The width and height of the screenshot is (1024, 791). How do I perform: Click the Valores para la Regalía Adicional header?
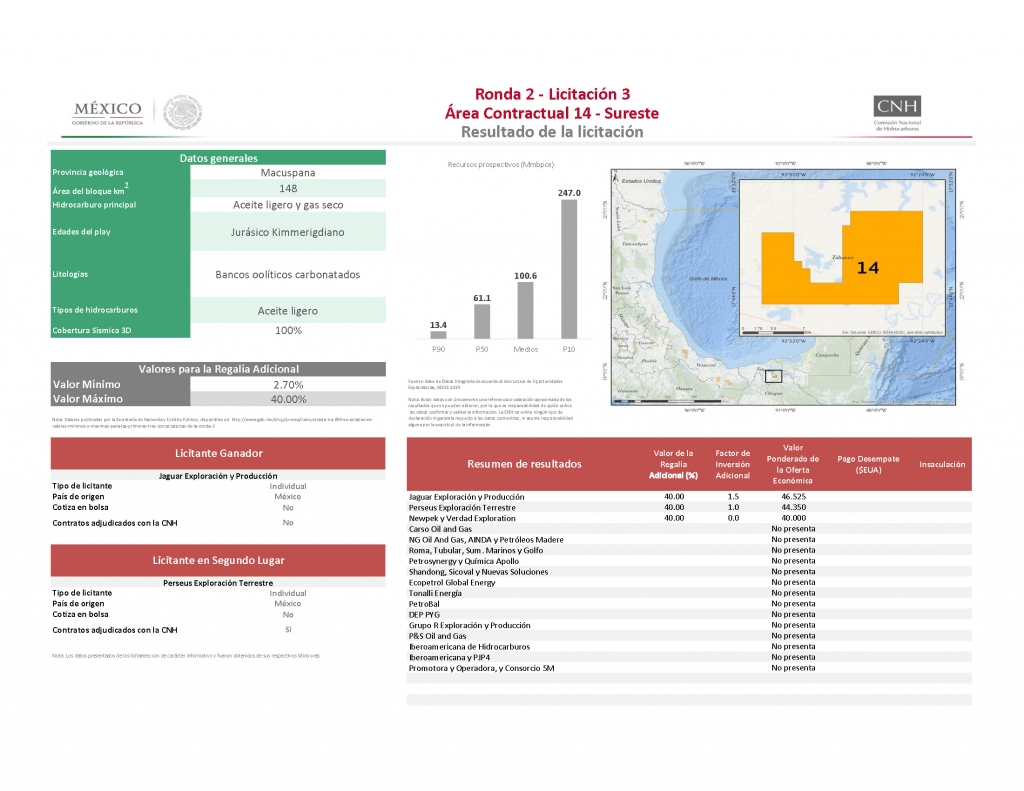pos(218,369)
